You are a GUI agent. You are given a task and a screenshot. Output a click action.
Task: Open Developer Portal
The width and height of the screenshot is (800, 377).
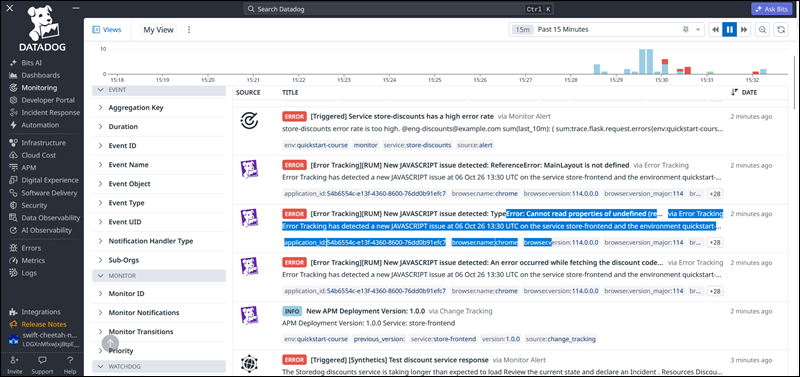coord(47,100)
